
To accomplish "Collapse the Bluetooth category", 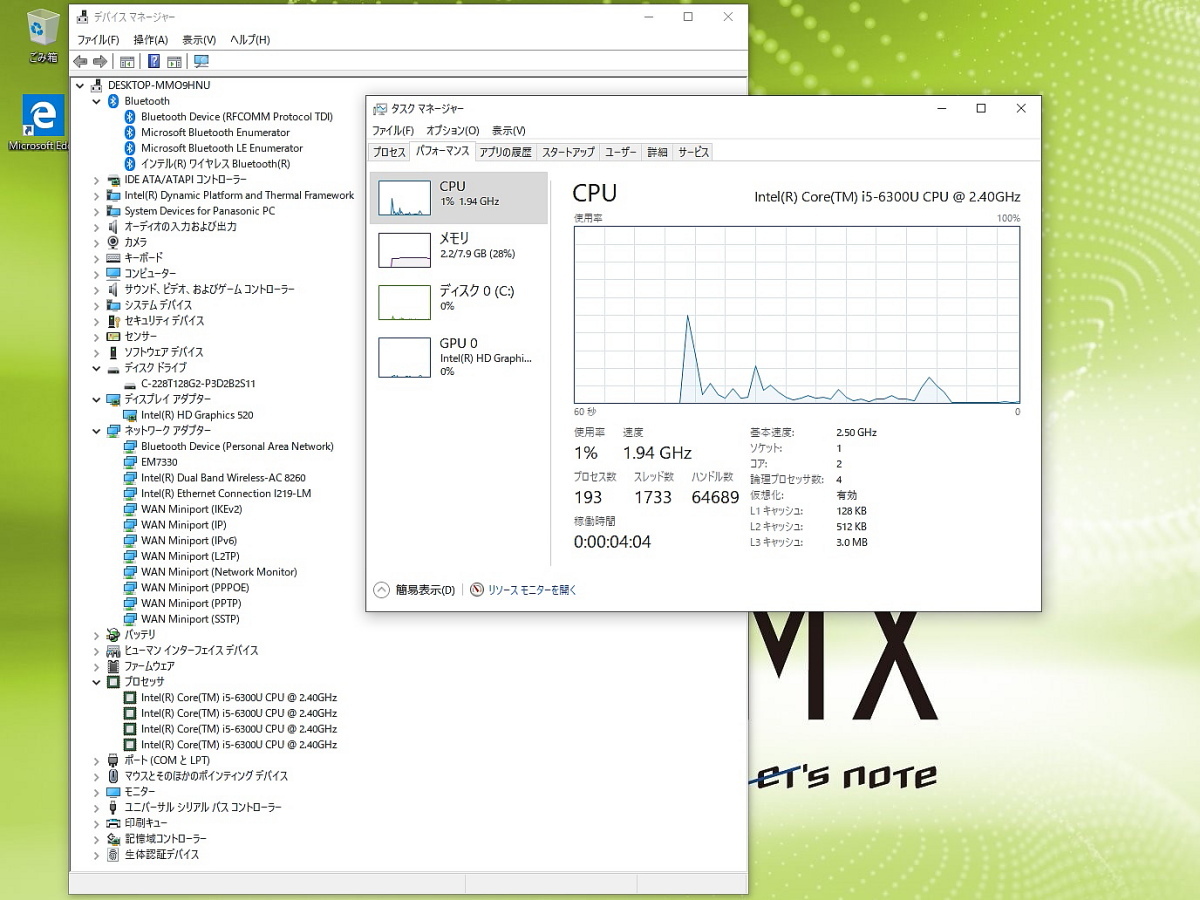I will (x=97, y=101).
